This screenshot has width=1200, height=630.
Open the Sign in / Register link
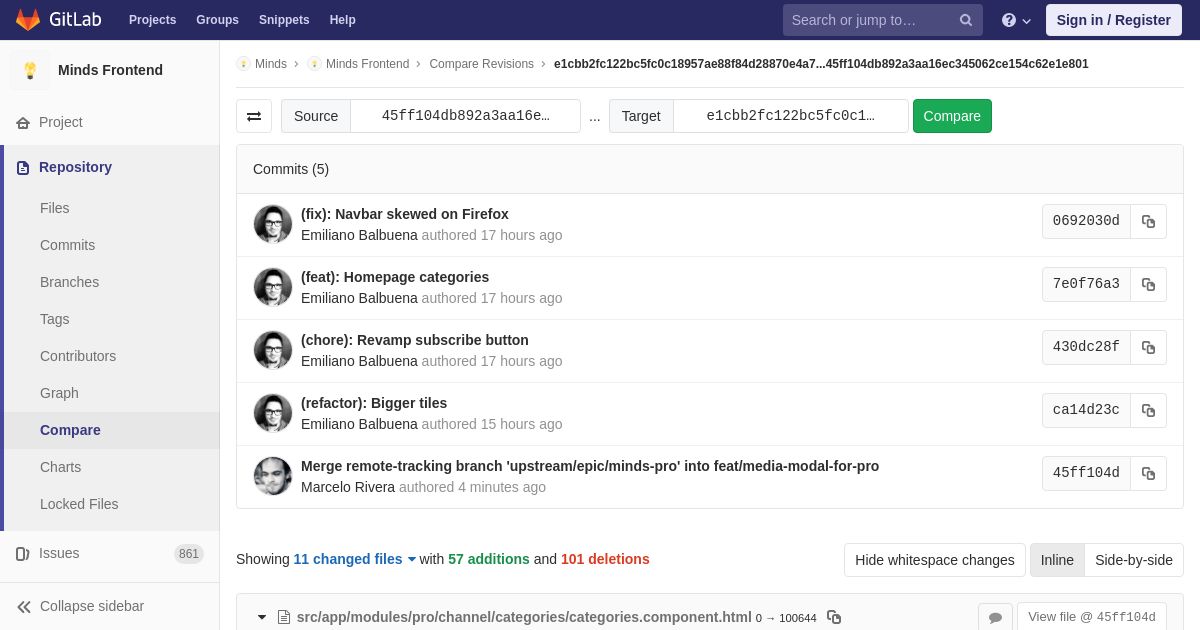(x=1113, y=20)
